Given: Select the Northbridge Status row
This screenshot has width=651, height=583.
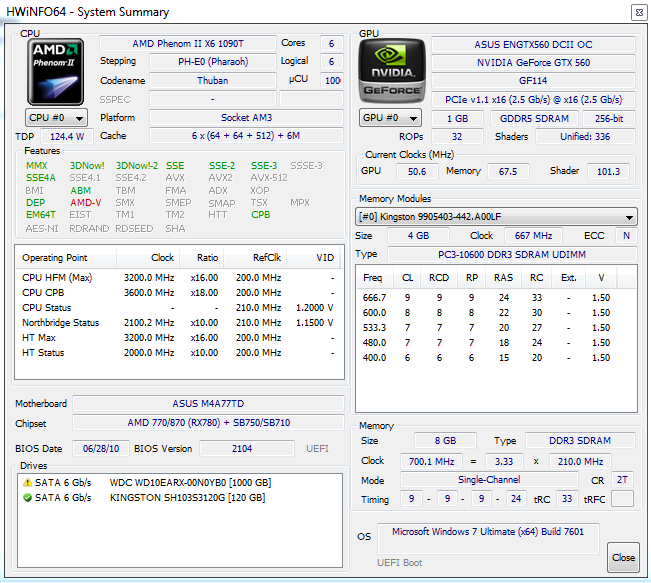Looking at the screenshot, I should click(179, 323).
